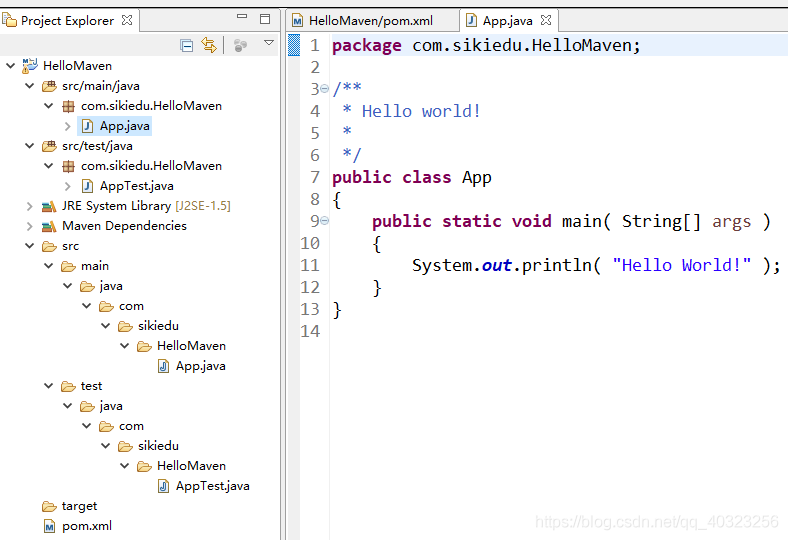Click package icon of com.sikiedu.HelloMaven in src/test/java
Screen dimensions: 788x540
click(x=68, y=166)
